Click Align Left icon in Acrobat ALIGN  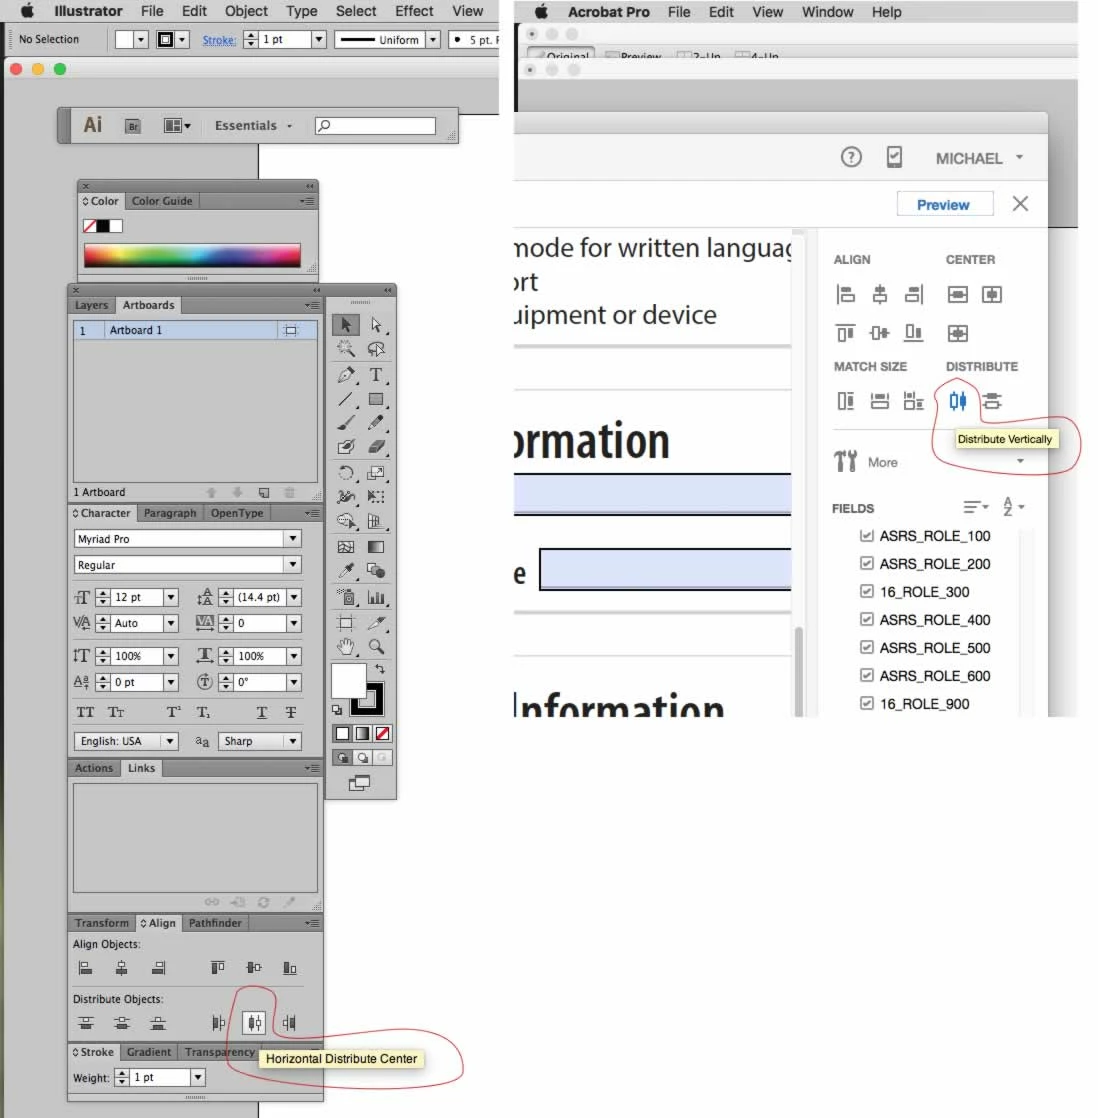coord(846,294)
